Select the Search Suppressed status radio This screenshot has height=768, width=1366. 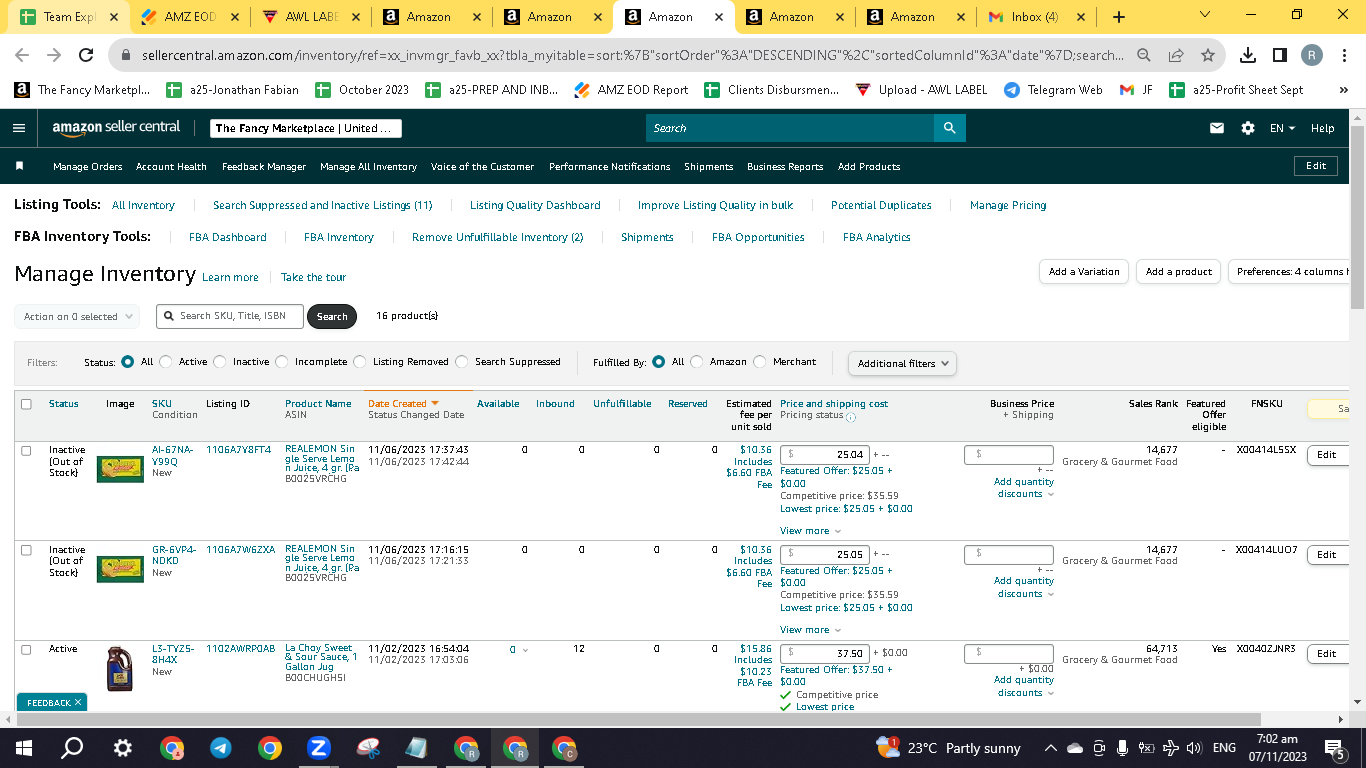point(462,362)
